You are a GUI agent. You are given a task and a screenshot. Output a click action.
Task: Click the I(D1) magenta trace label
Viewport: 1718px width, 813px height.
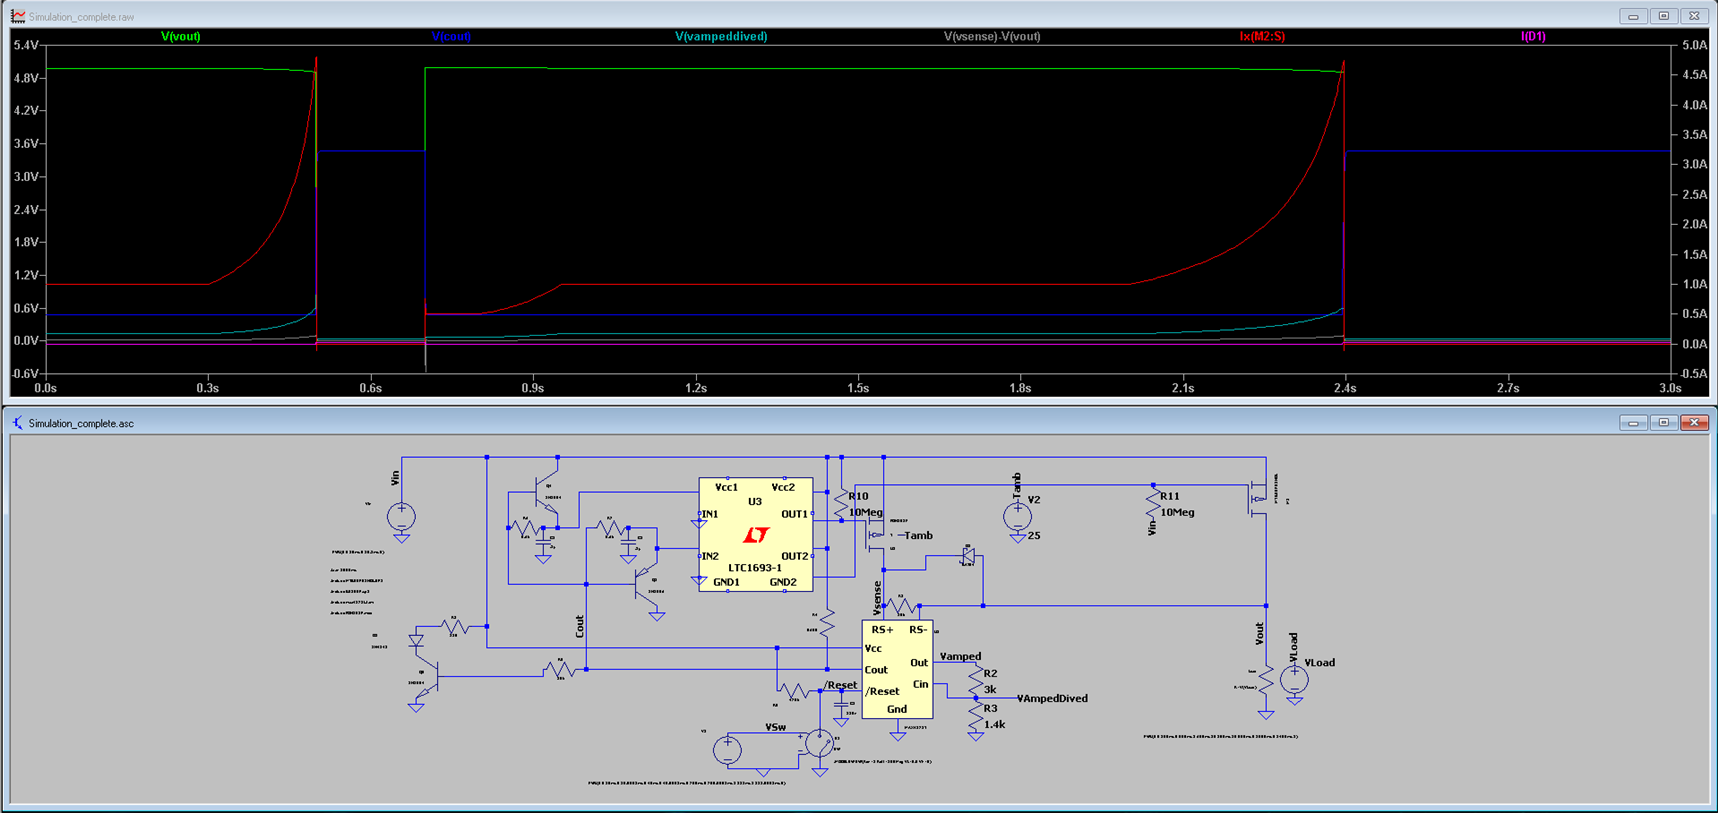coord(1533,36)
